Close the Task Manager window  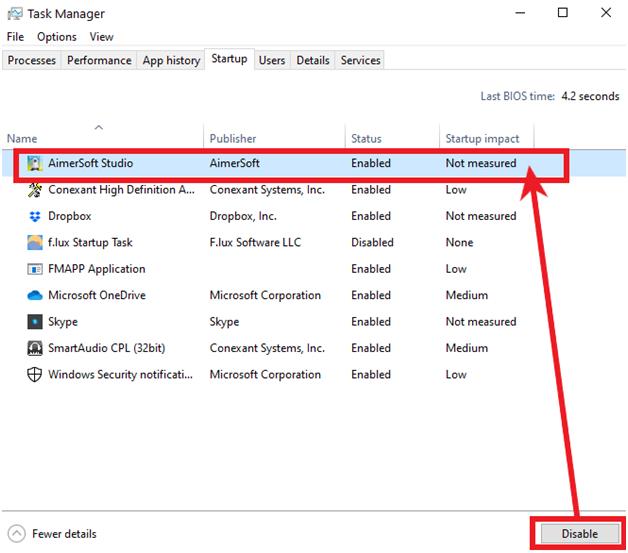(x=606, y=13)
